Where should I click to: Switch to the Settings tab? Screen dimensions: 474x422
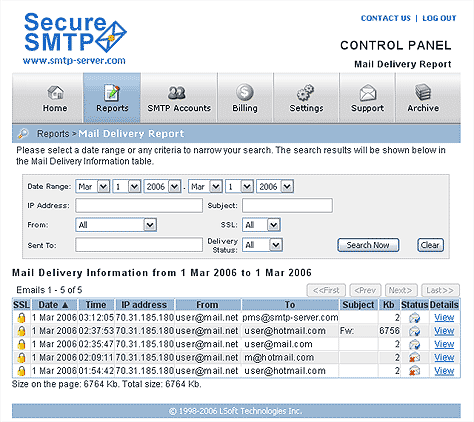[306, 98]
